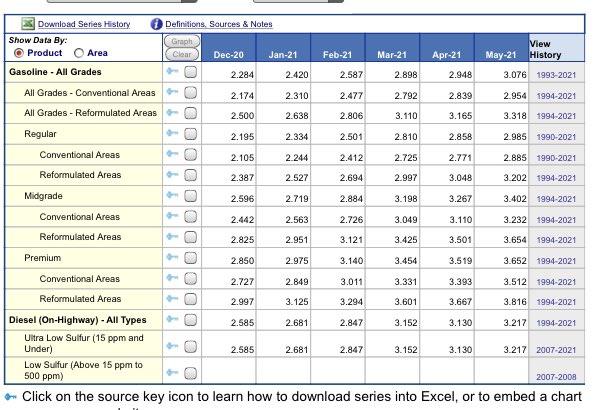Open source key icon for Gasoline - All Grades

[x=172, y=71]
